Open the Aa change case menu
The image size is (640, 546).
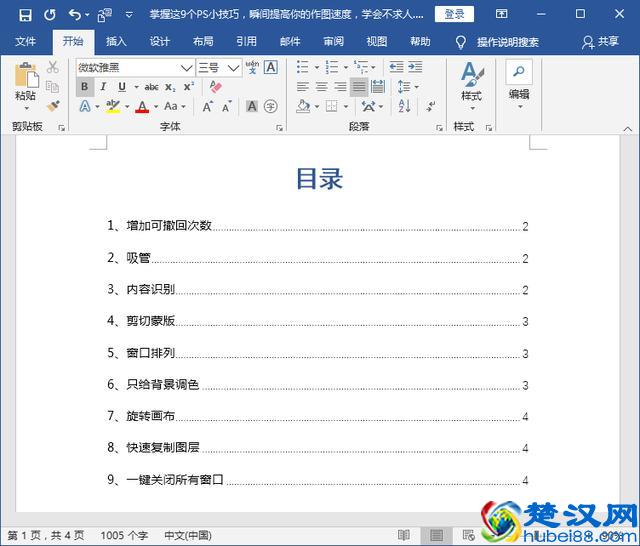click(175, 107)
